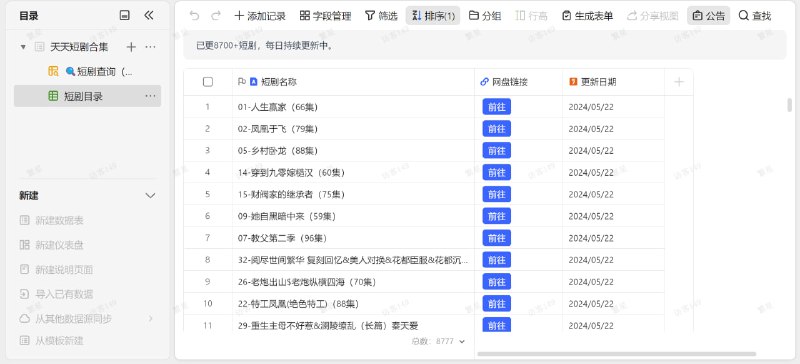Image resolution: width=800 pixels, height=364 pixels.
Task: Click the announcement banner 已更8700+短剧
Action: click(485, 45)
